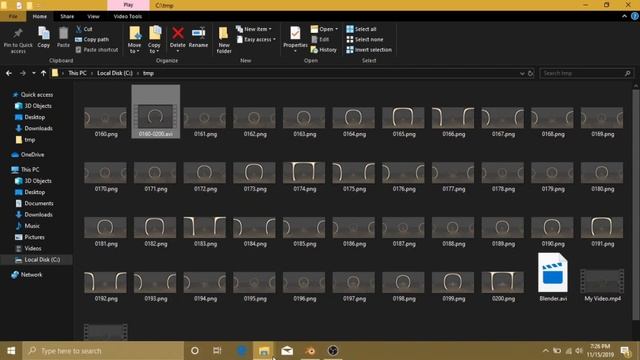Open file History
The width and height of the screenshot is (640, 360).
[x=324, y=49]
